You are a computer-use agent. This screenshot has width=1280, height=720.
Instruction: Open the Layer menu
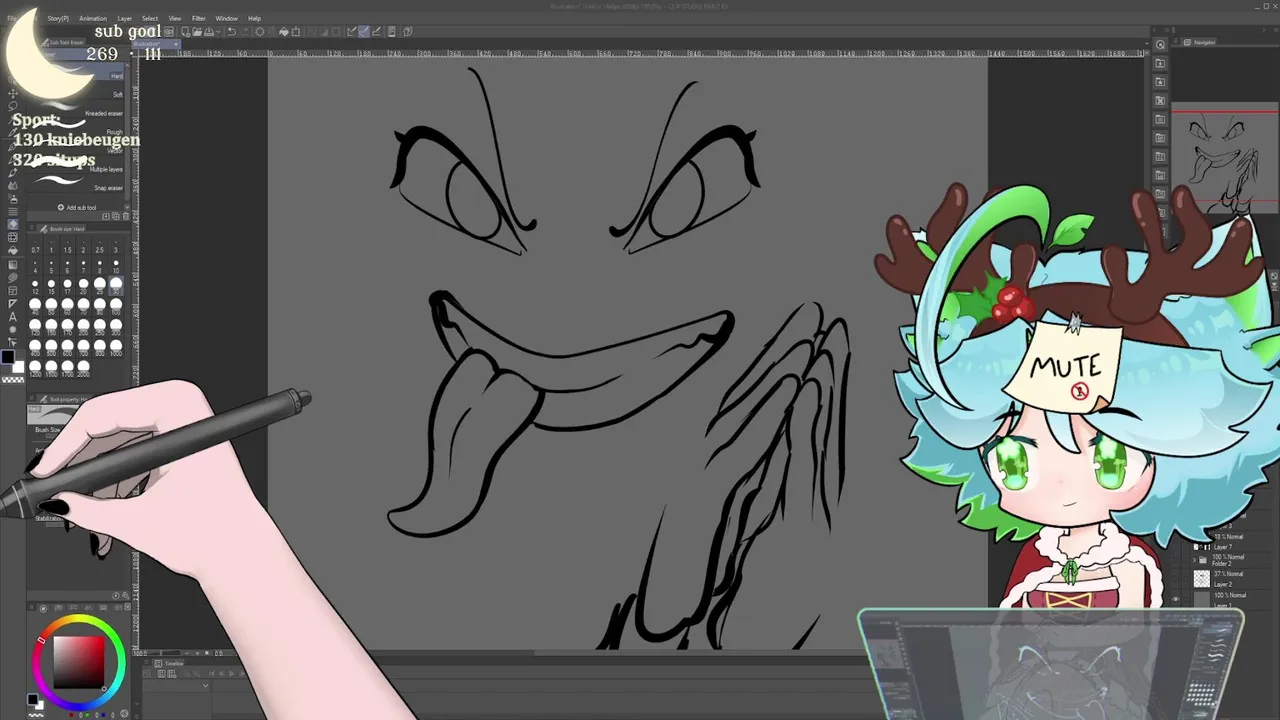124,18
